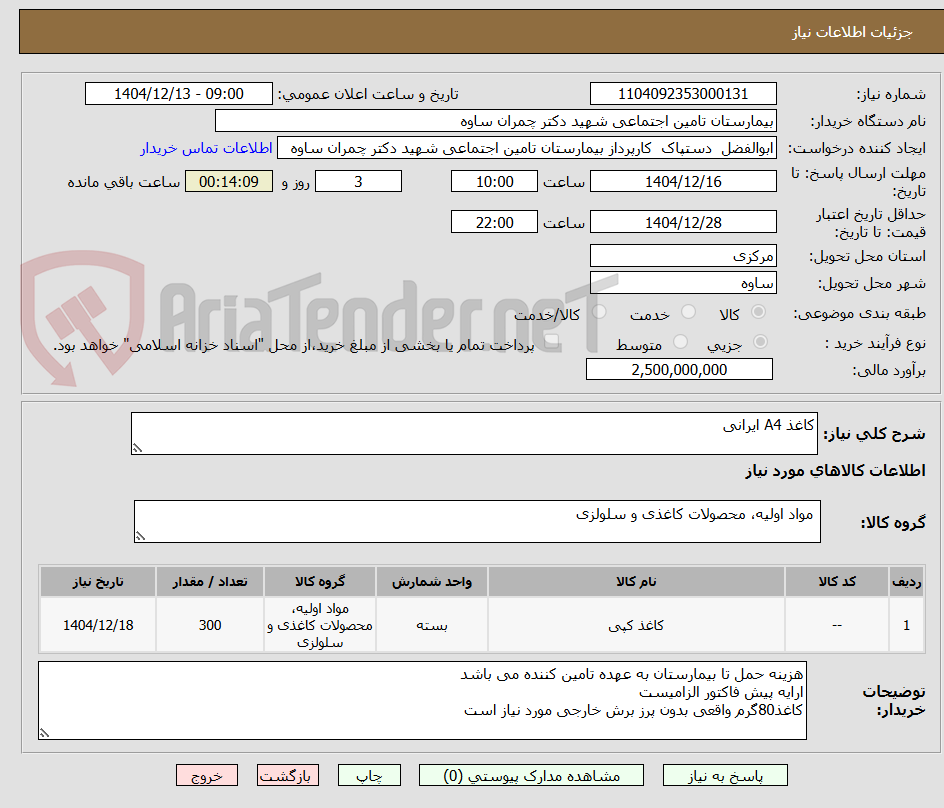Click the پاسخ به نیاز button
Screen dimensions: 944x808
point(725,775)
